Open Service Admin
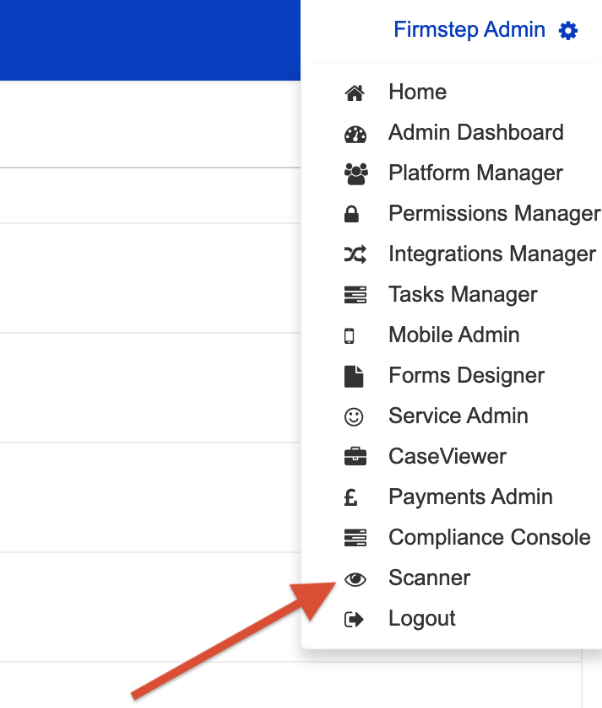 pos(458,416)
